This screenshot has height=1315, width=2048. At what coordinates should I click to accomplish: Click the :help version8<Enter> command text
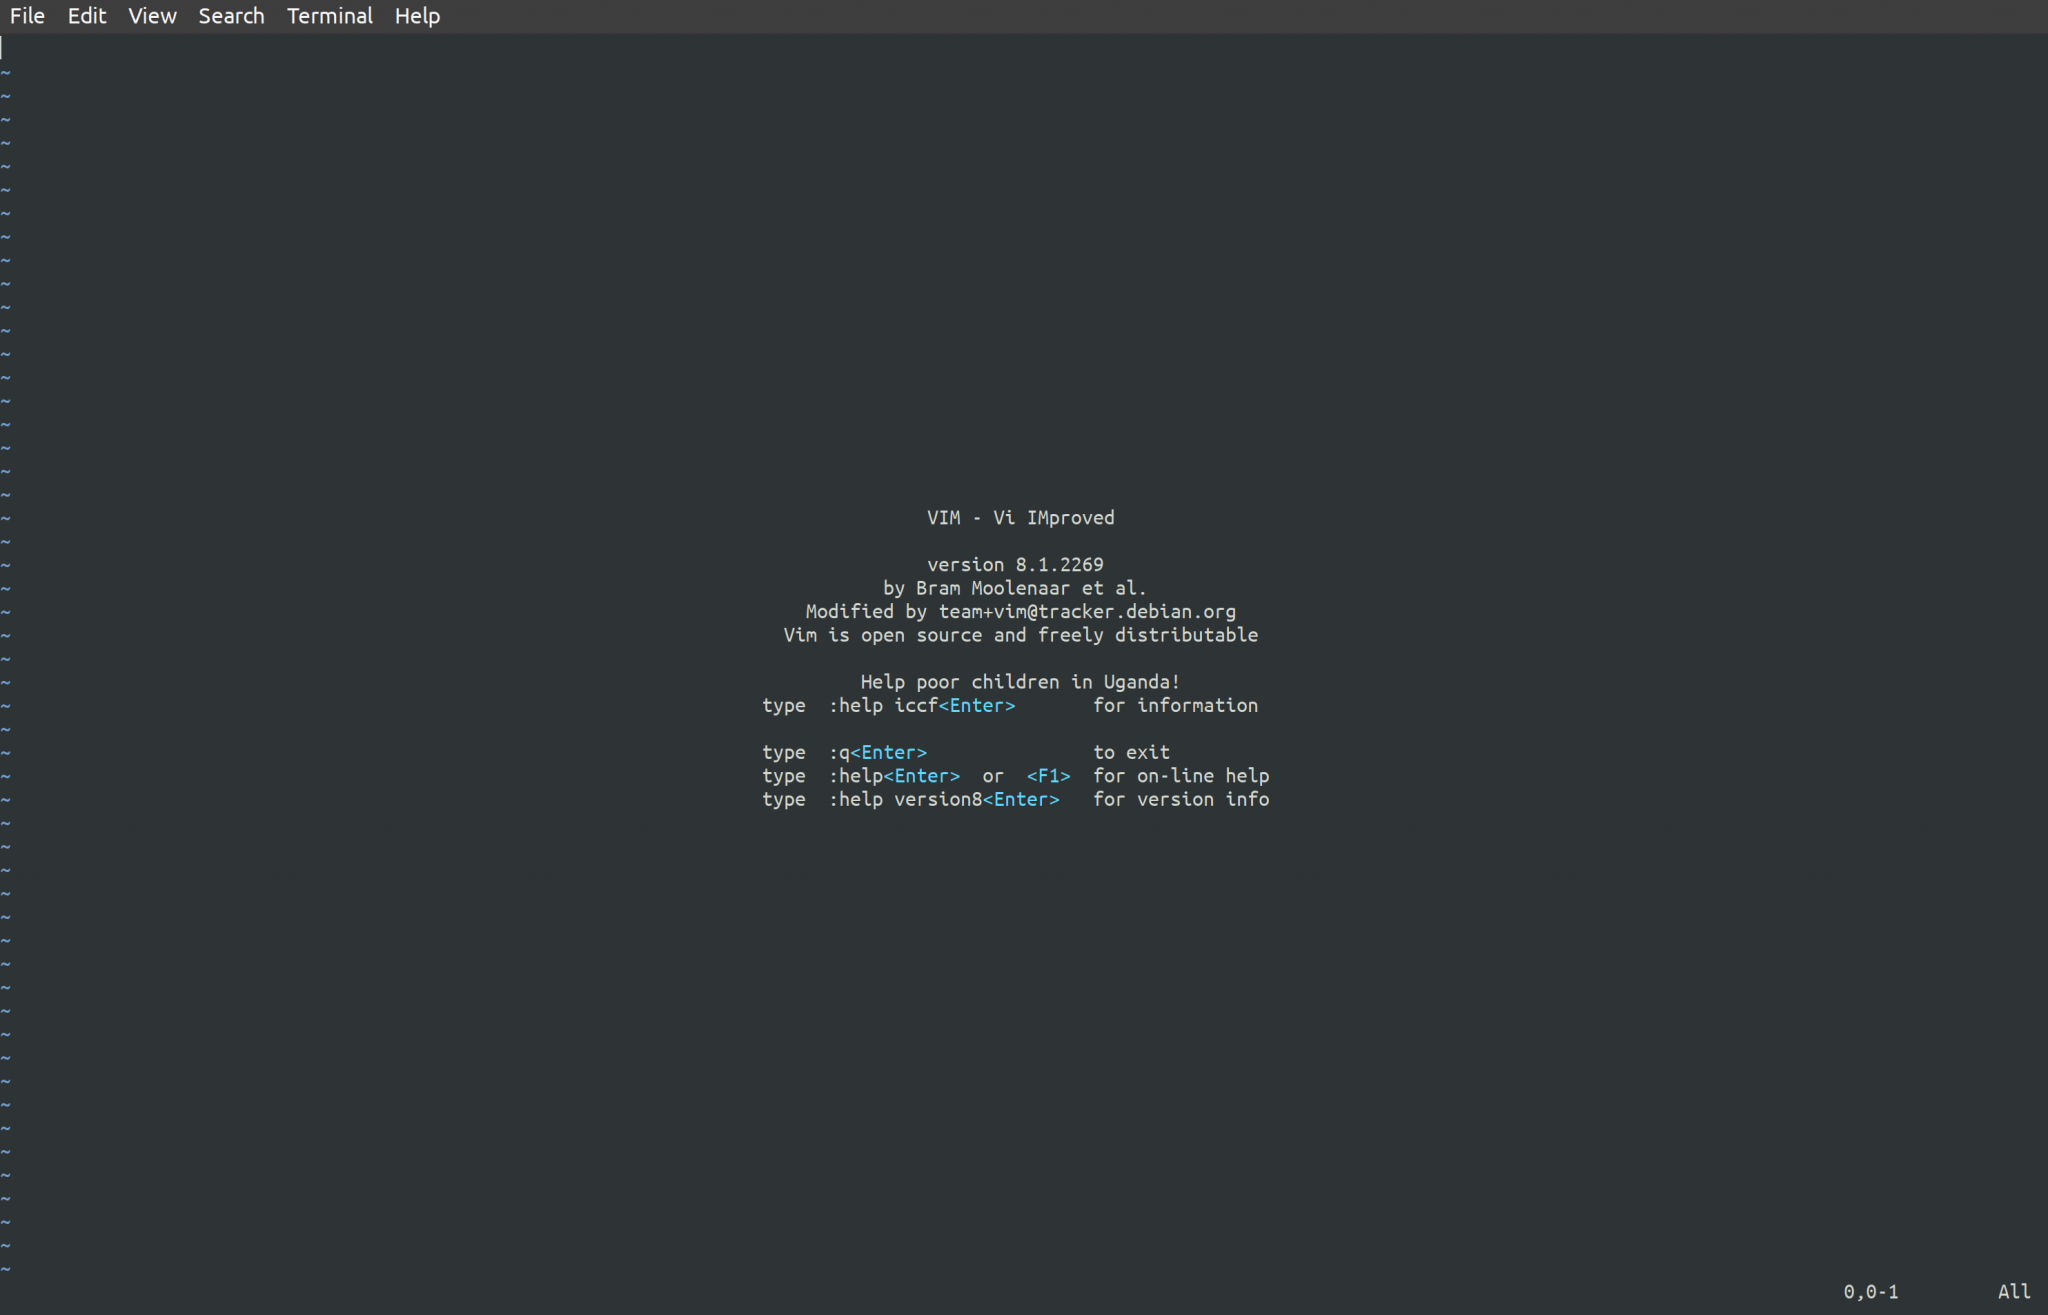tap(945, 799)
